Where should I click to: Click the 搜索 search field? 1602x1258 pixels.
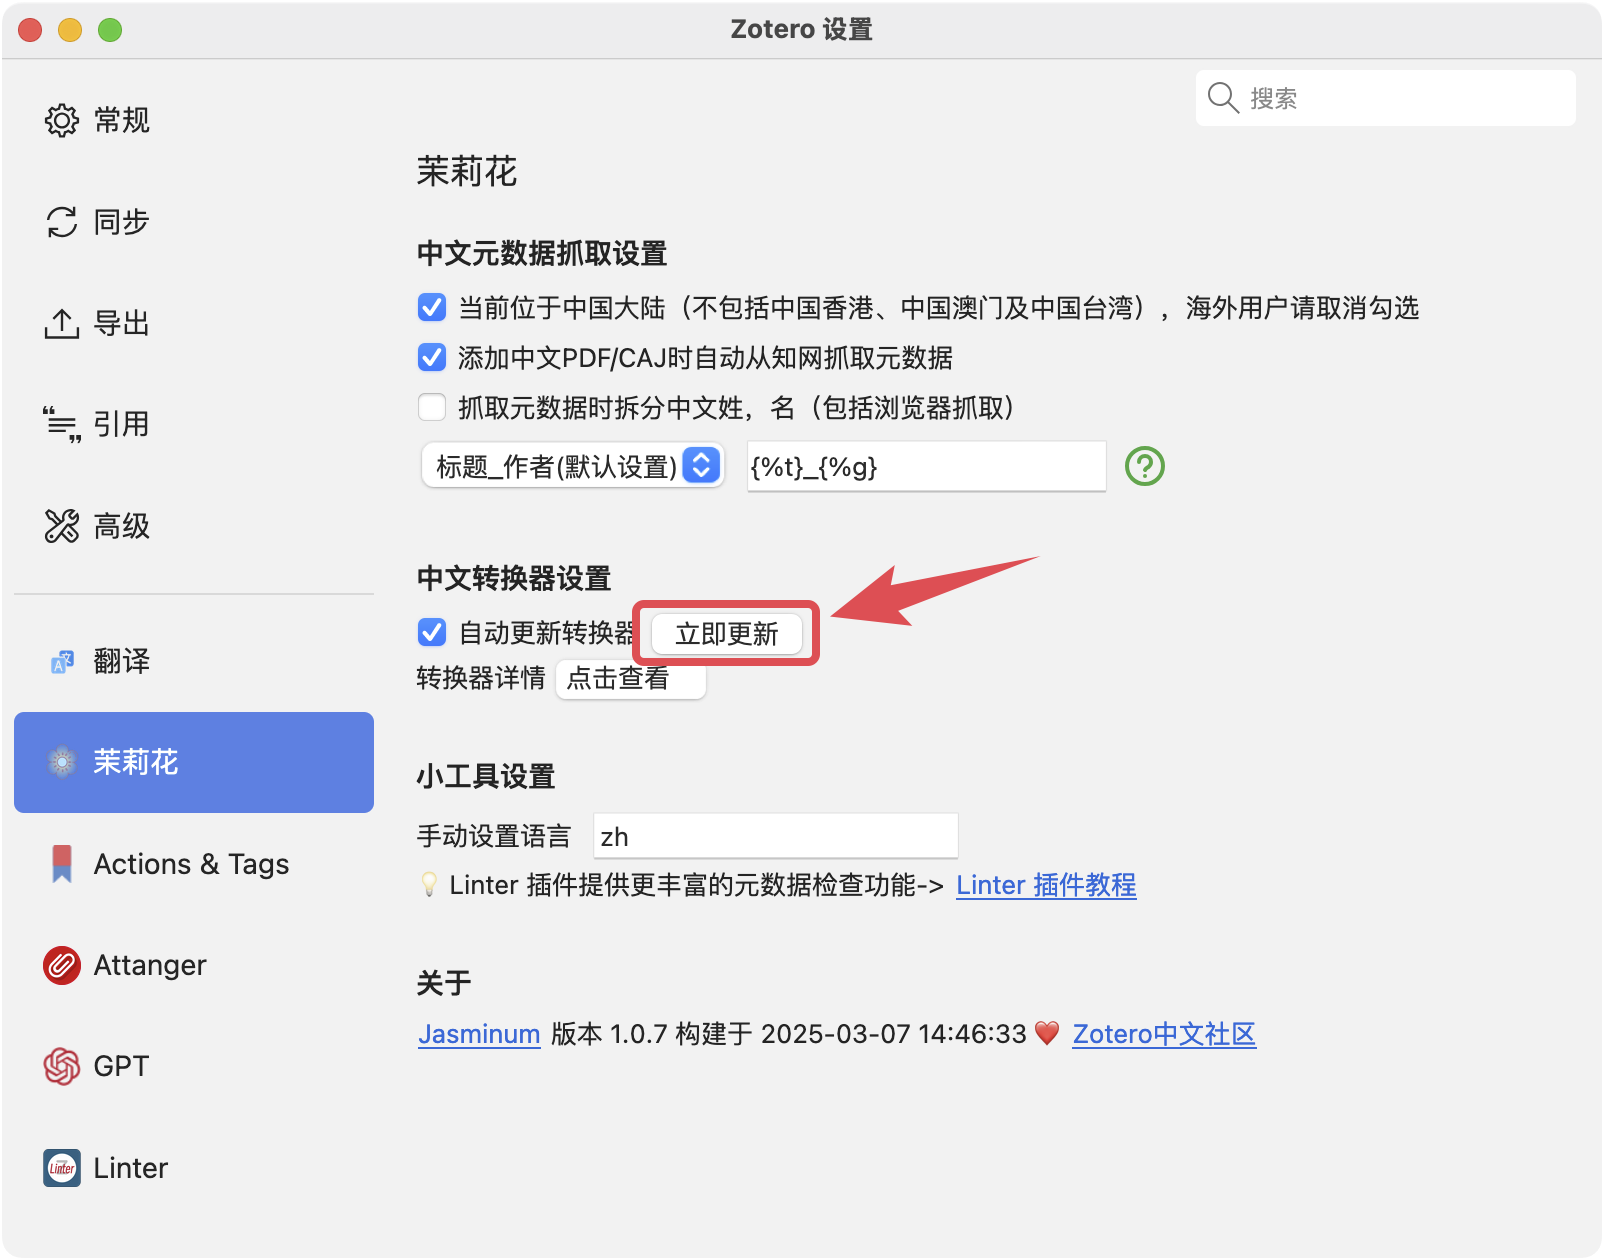[x=1400, y=98]
